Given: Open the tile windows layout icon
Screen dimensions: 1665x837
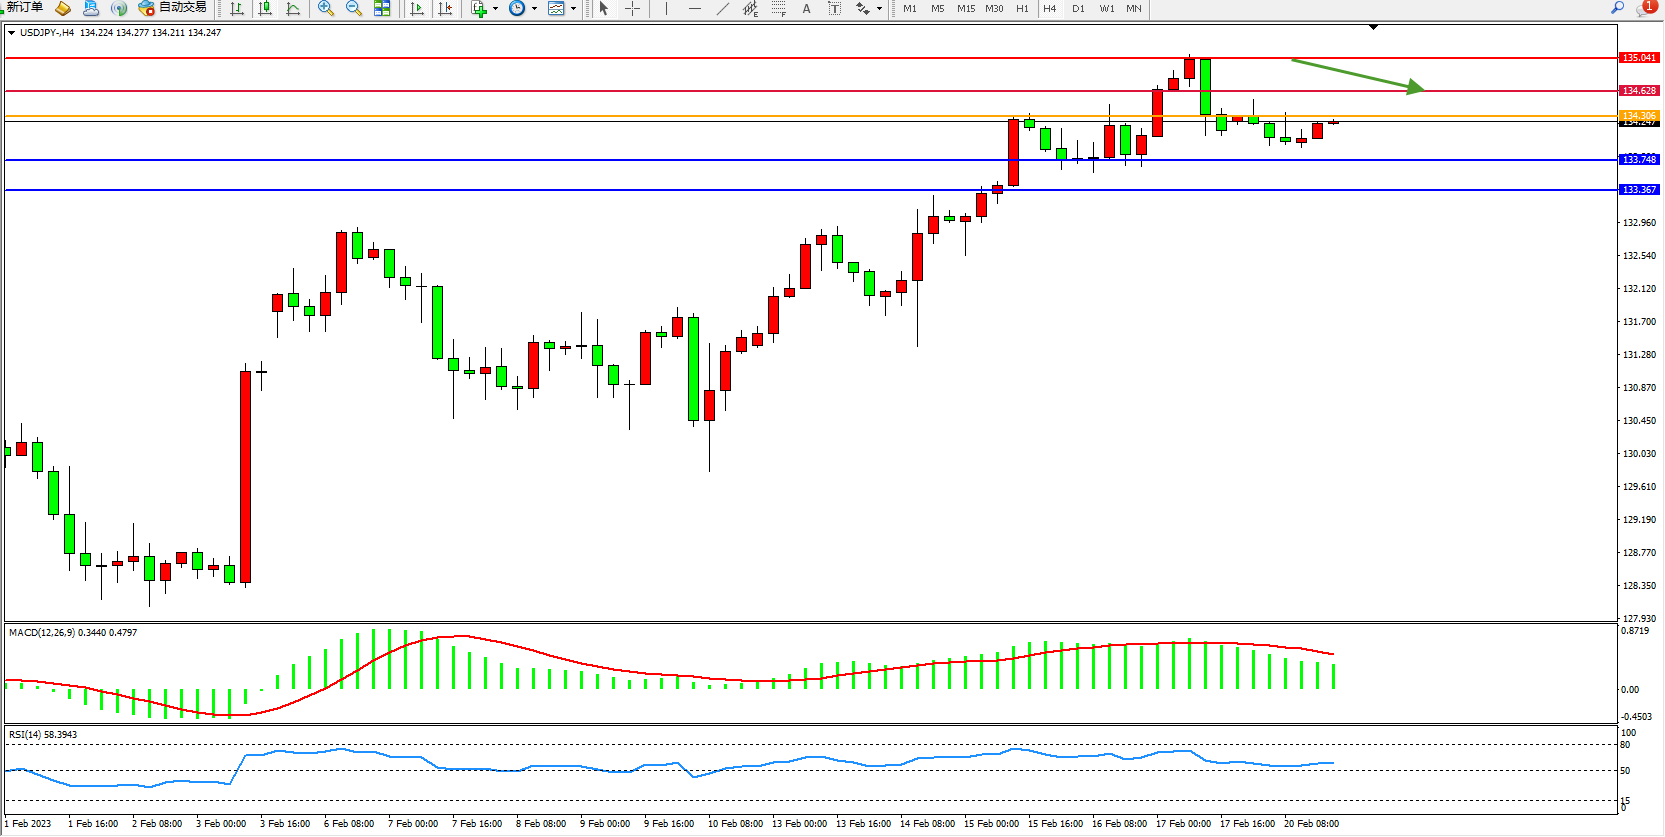Looking at the screenshot, I should [x=382, y=8].
